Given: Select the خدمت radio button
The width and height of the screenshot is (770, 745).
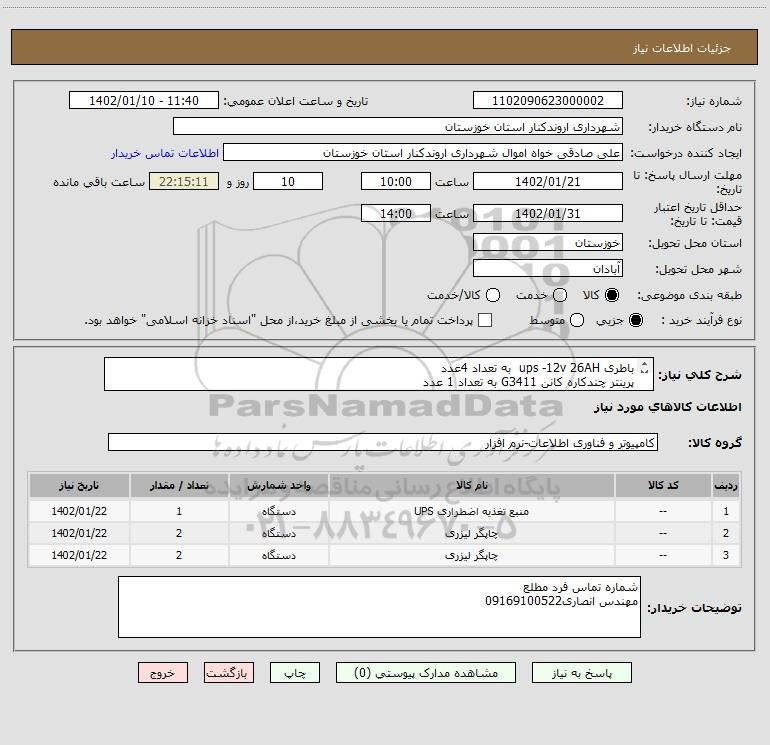Looking at the screenshot, I should click(x=560, y=295).
